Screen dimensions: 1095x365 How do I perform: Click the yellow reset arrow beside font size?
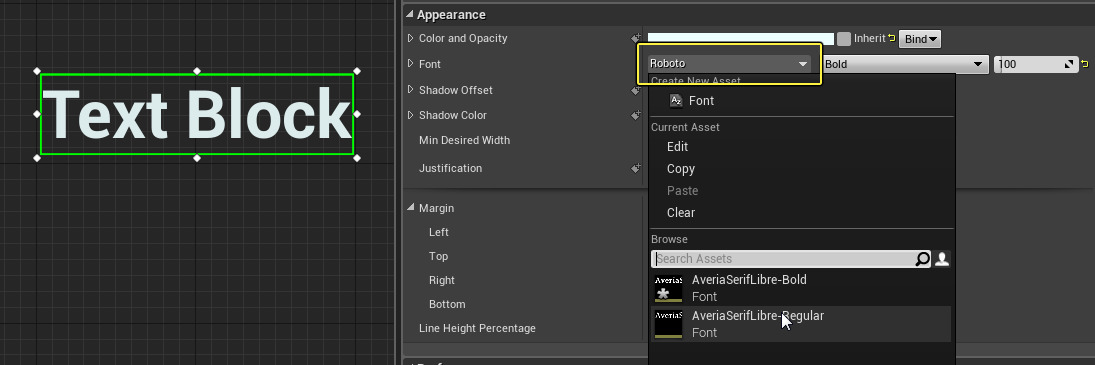coord(1085,64)
